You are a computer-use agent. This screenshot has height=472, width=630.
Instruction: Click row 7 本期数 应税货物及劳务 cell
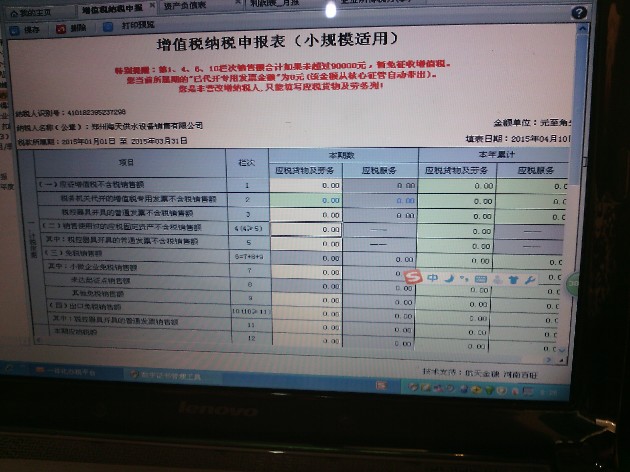click(x=307, y=272)
